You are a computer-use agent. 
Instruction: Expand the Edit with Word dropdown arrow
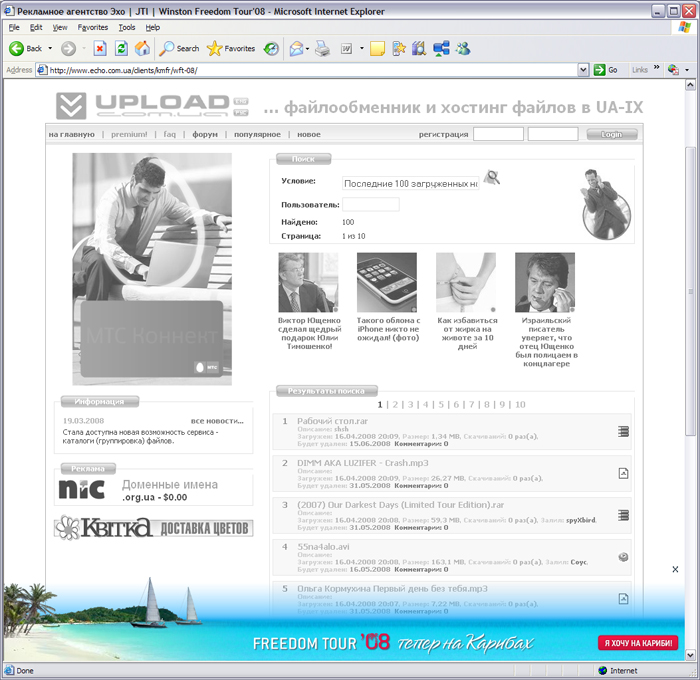click(362, 48)
